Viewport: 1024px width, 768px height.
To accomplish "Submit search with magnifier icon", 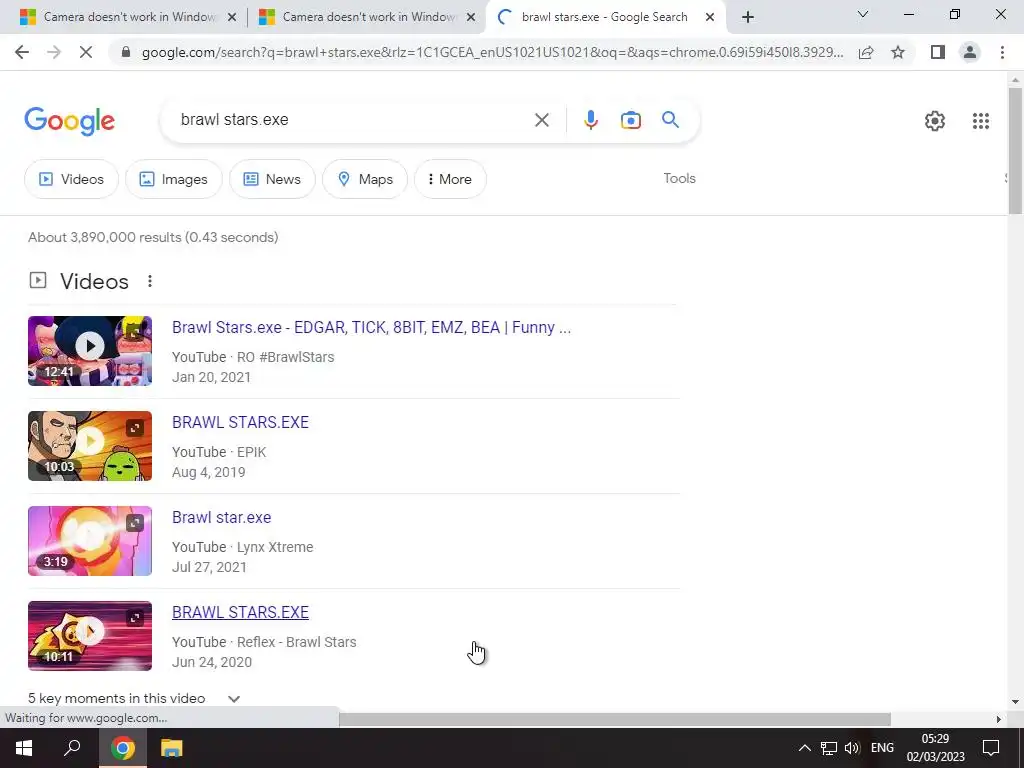I will point(670,120).
